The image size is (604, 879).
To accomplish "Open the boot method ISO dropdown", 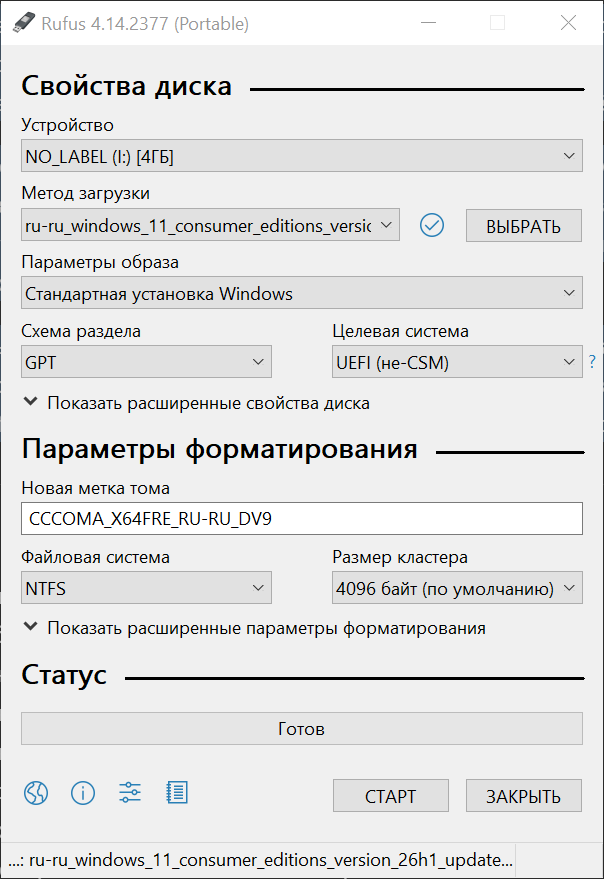I will click(210, 225).
